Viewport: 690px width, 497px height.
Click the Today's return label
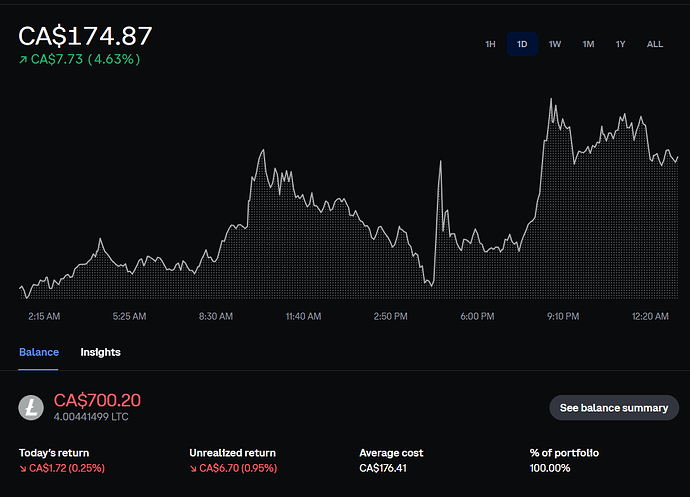(x=54, y=453)
